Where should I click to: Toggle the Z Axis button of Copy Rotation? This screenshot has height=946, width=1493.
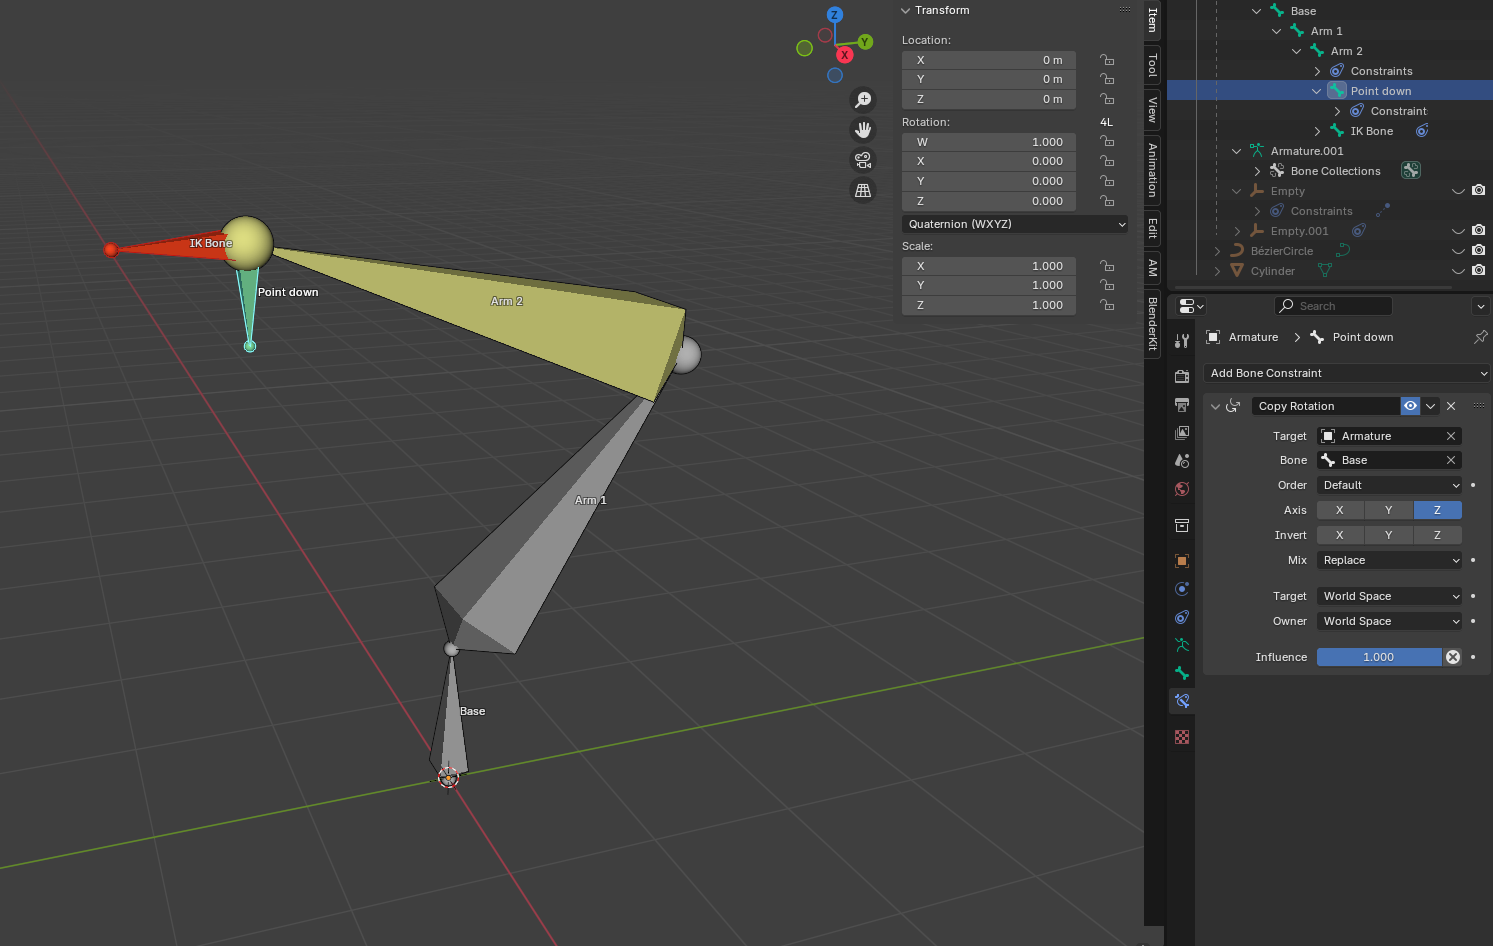pos(1437,510)
